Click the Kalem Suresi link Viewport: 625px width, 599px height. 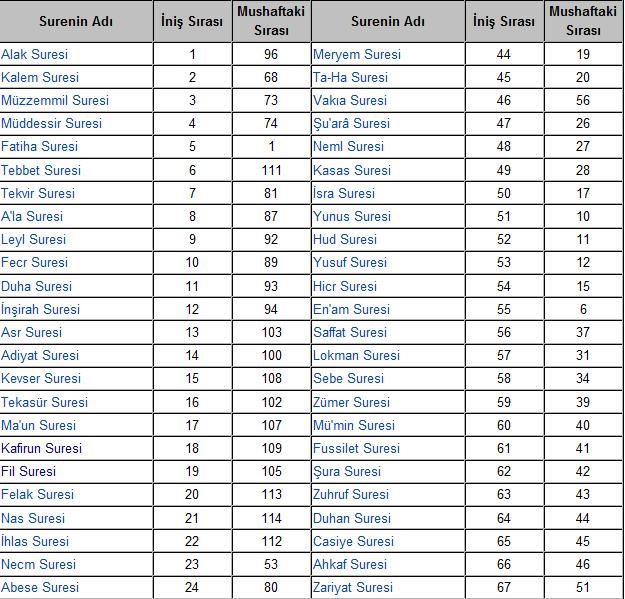(40, 77)
